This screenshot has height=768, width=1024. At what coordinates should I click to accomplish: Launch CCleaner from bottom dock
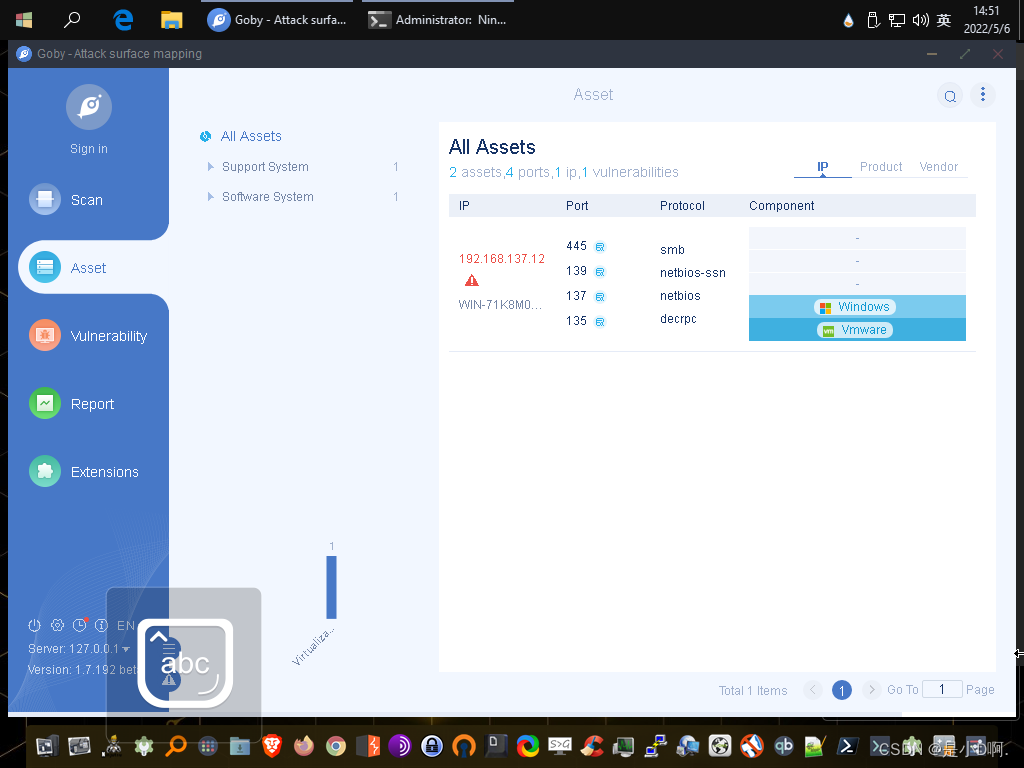592,745
